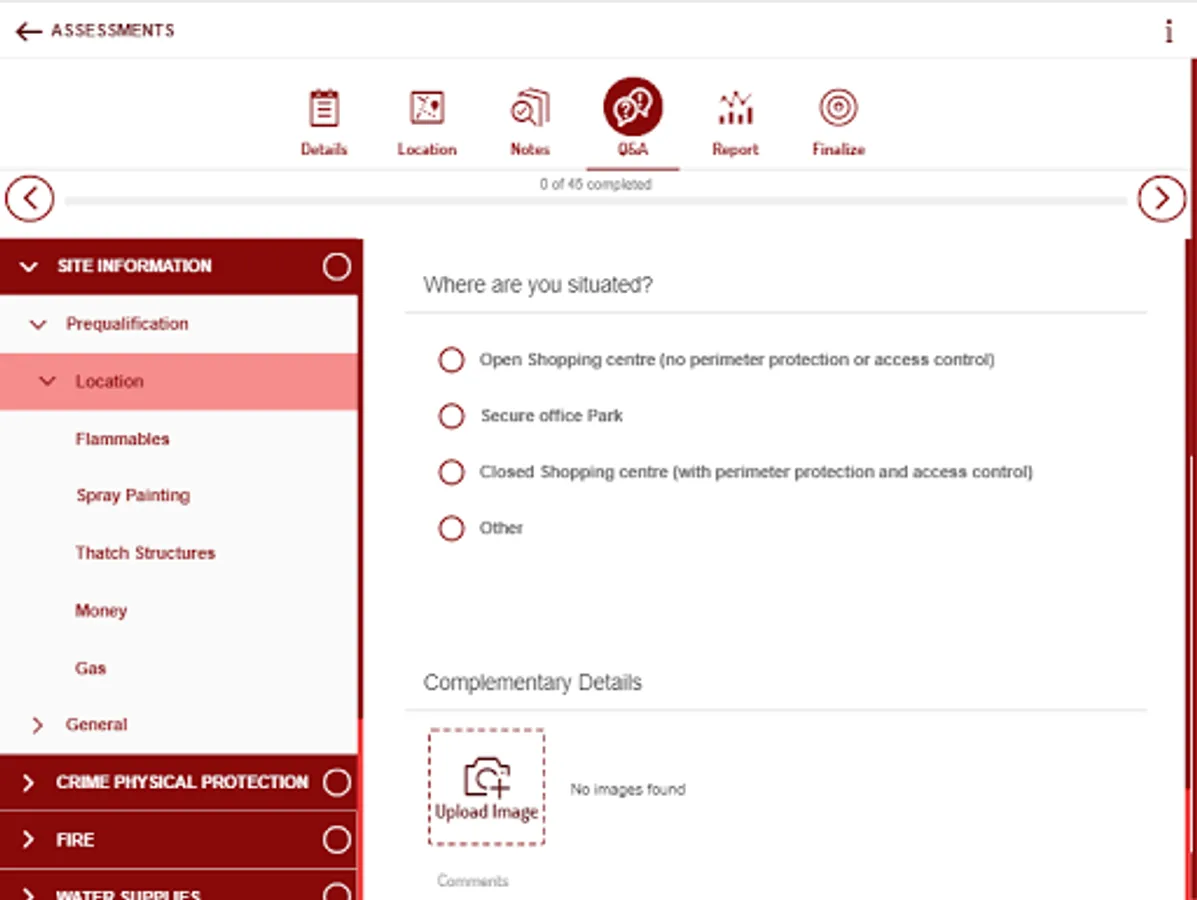
Task: Click the Upload Image camera box
Action: (486, 787)
